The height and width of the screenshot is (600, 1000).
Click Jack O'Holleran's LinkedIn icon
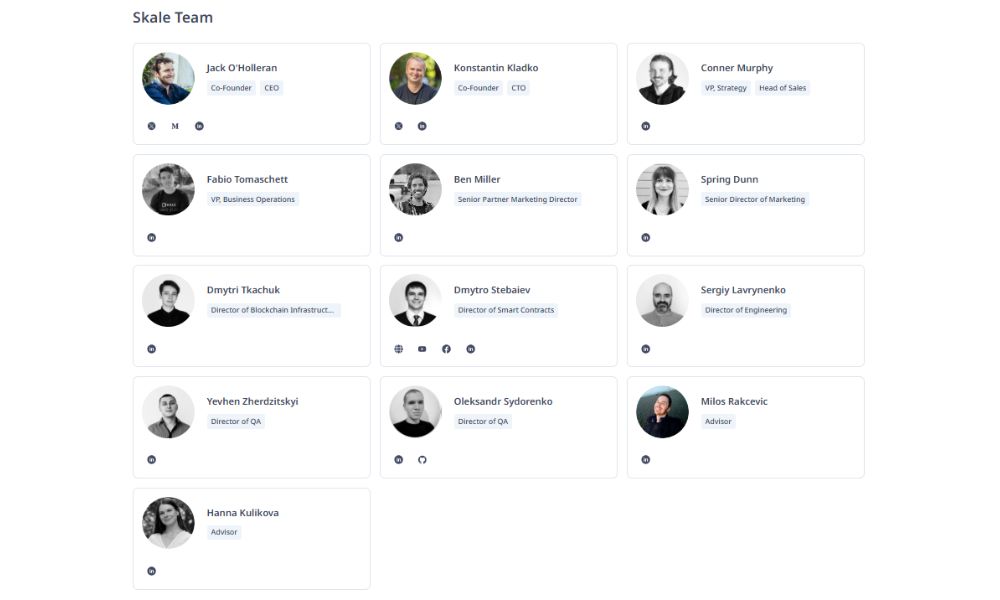[x=199, y=126]
